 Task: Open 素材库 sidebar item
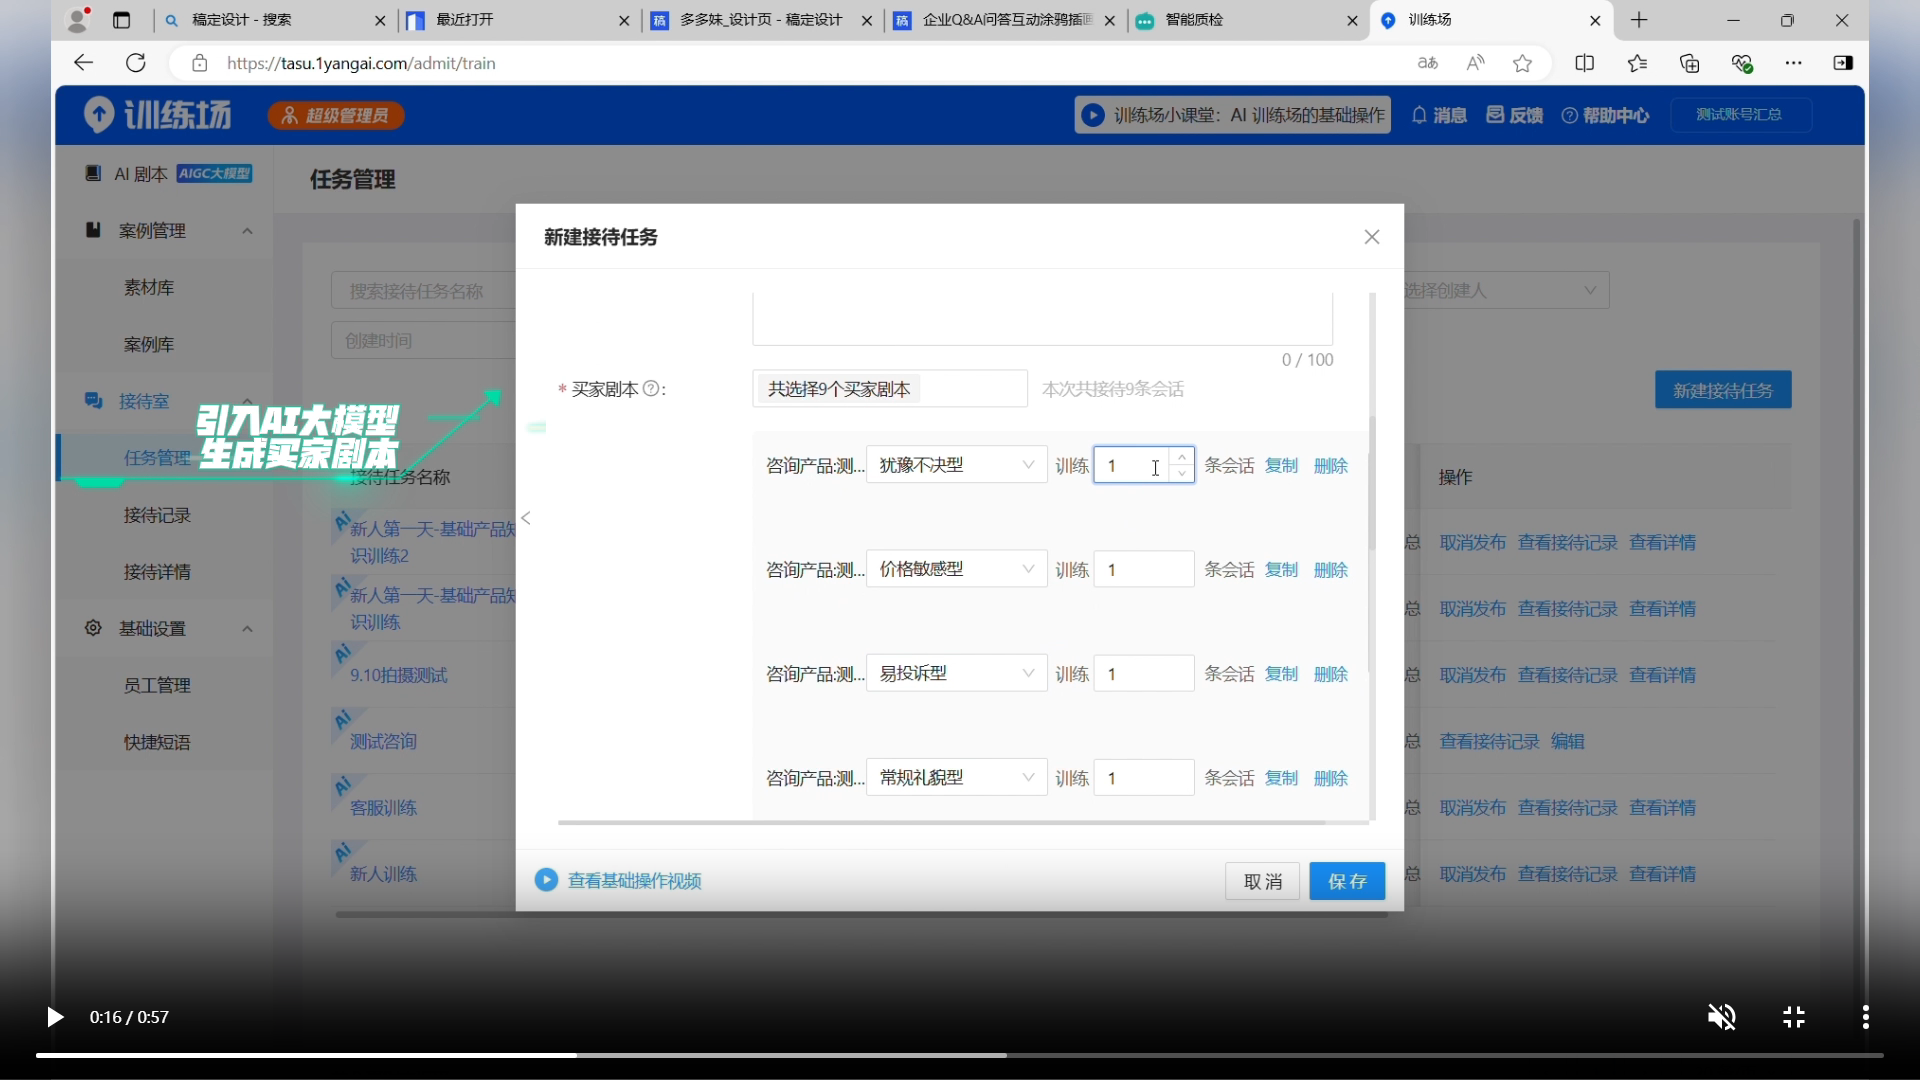149,288
